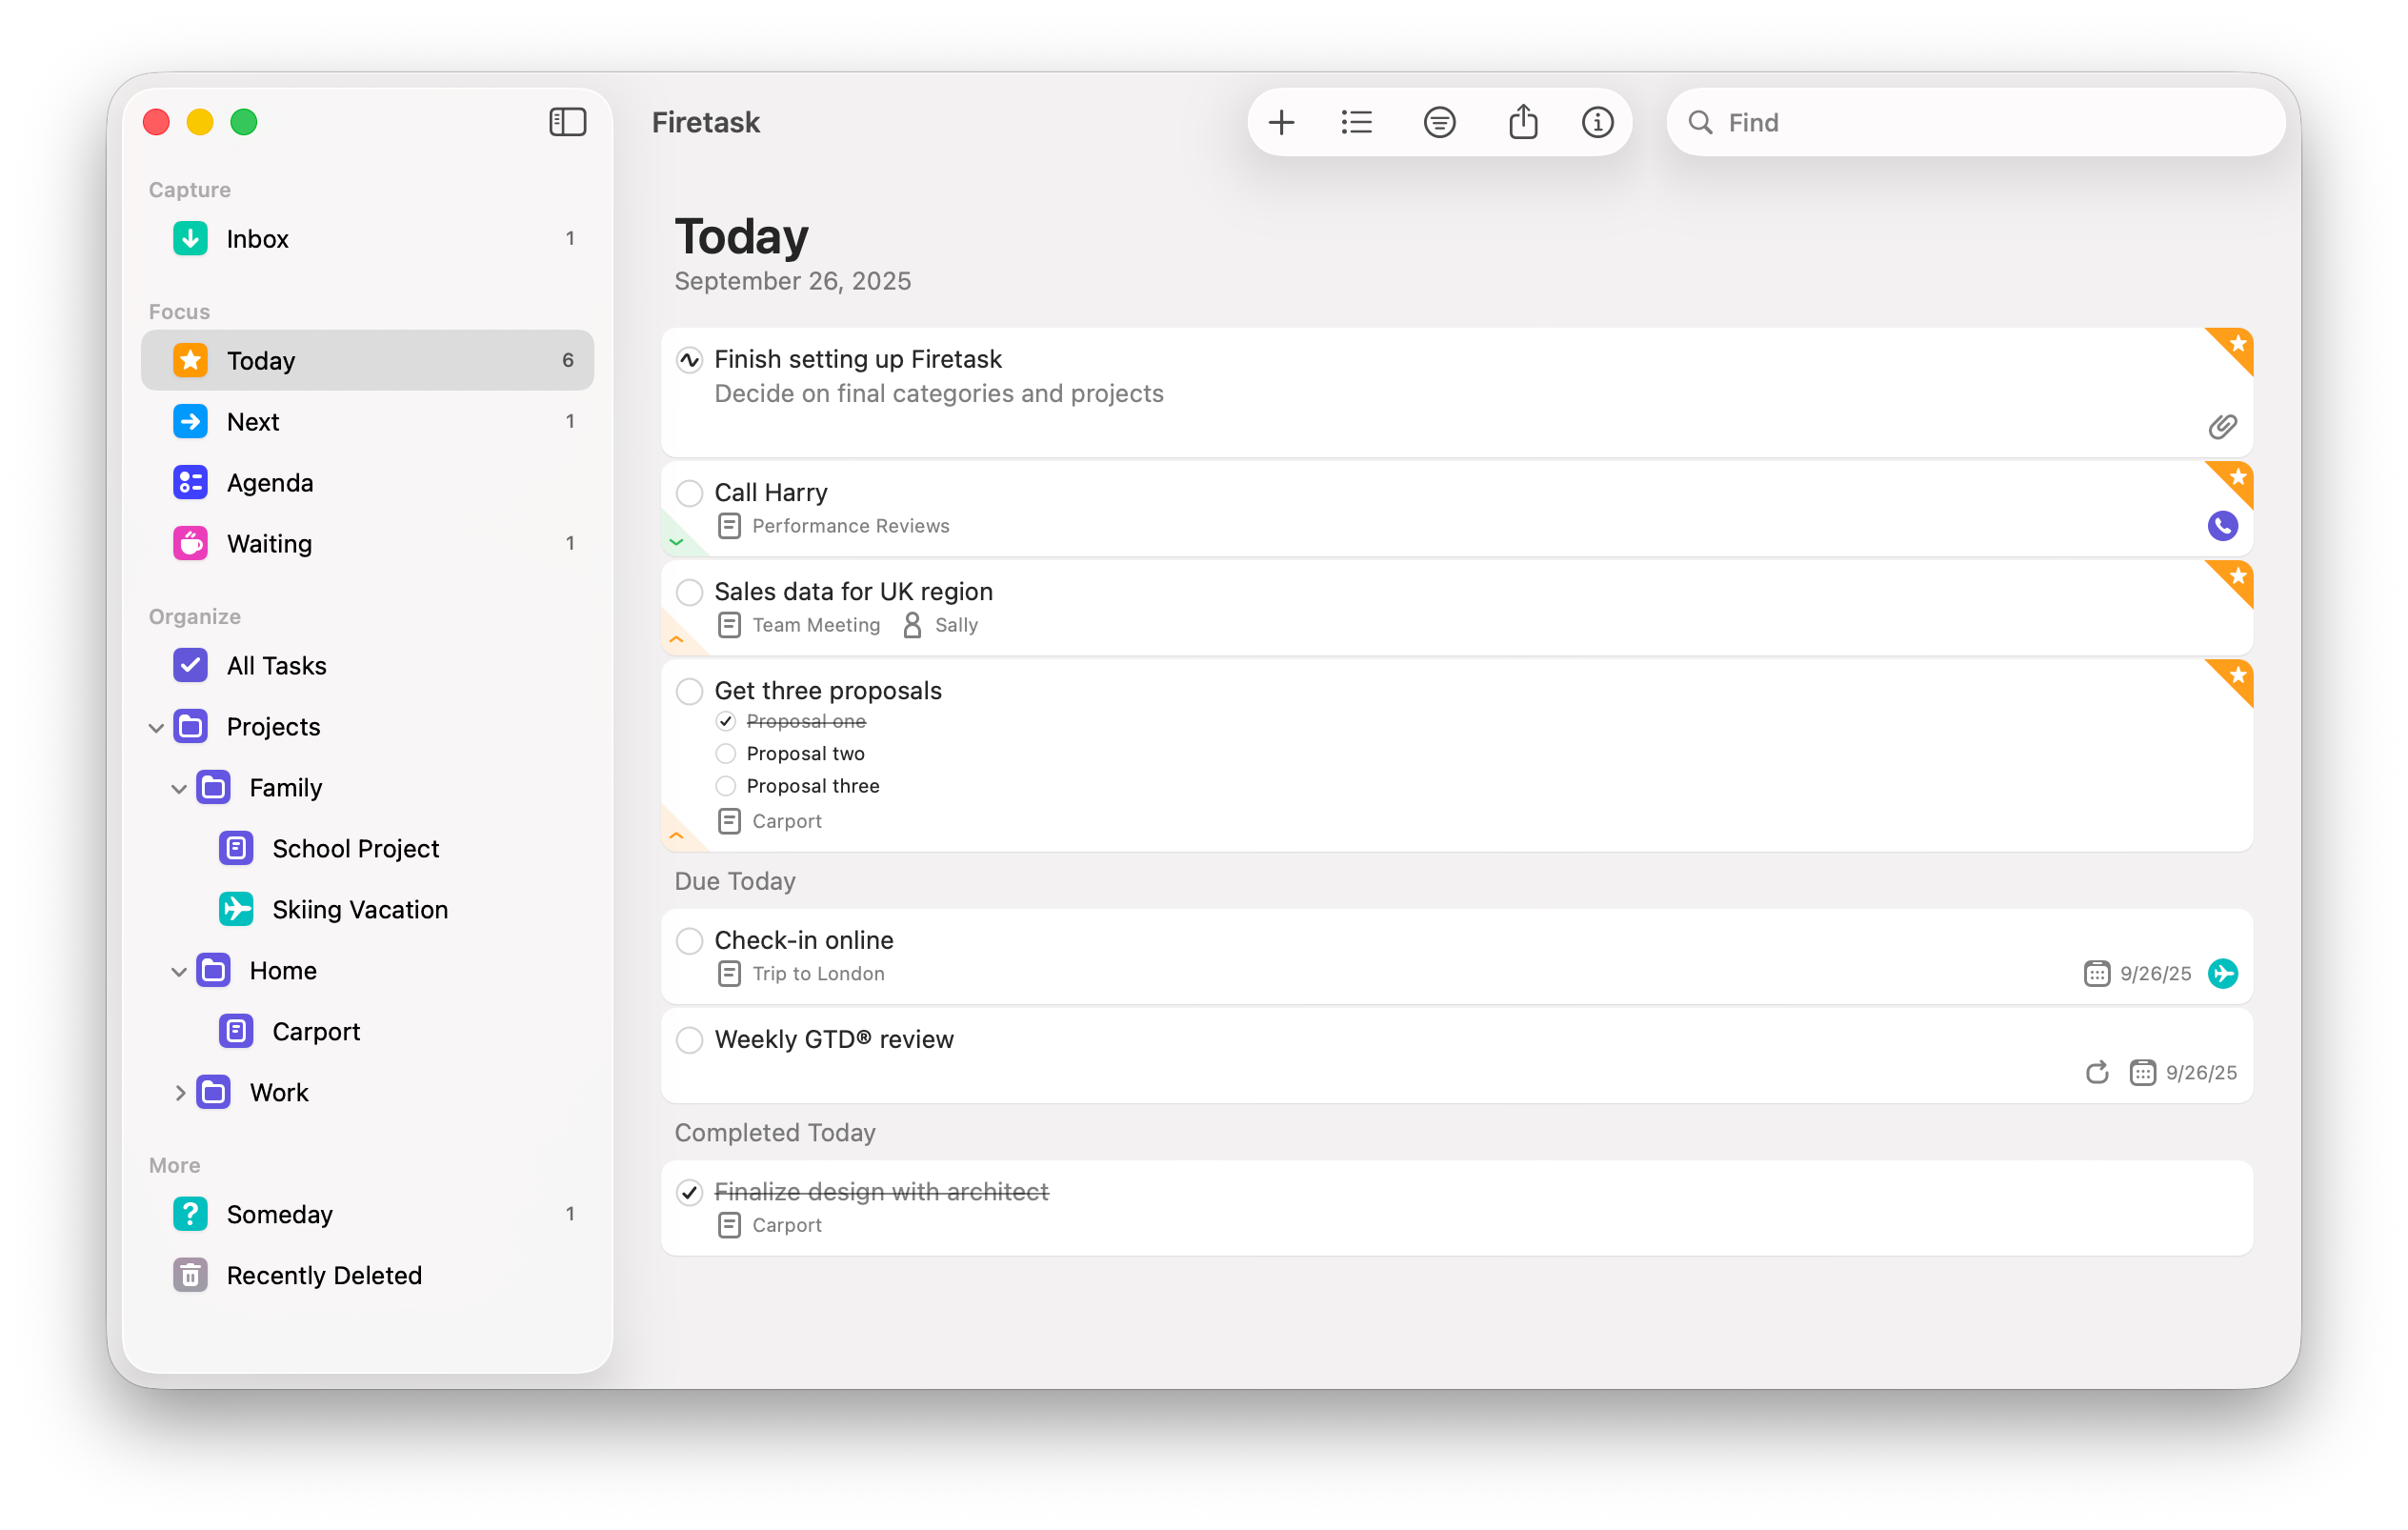Collapse the Projects folder chevron
The image size is (2408, 1530).
(x=156, y=727)
